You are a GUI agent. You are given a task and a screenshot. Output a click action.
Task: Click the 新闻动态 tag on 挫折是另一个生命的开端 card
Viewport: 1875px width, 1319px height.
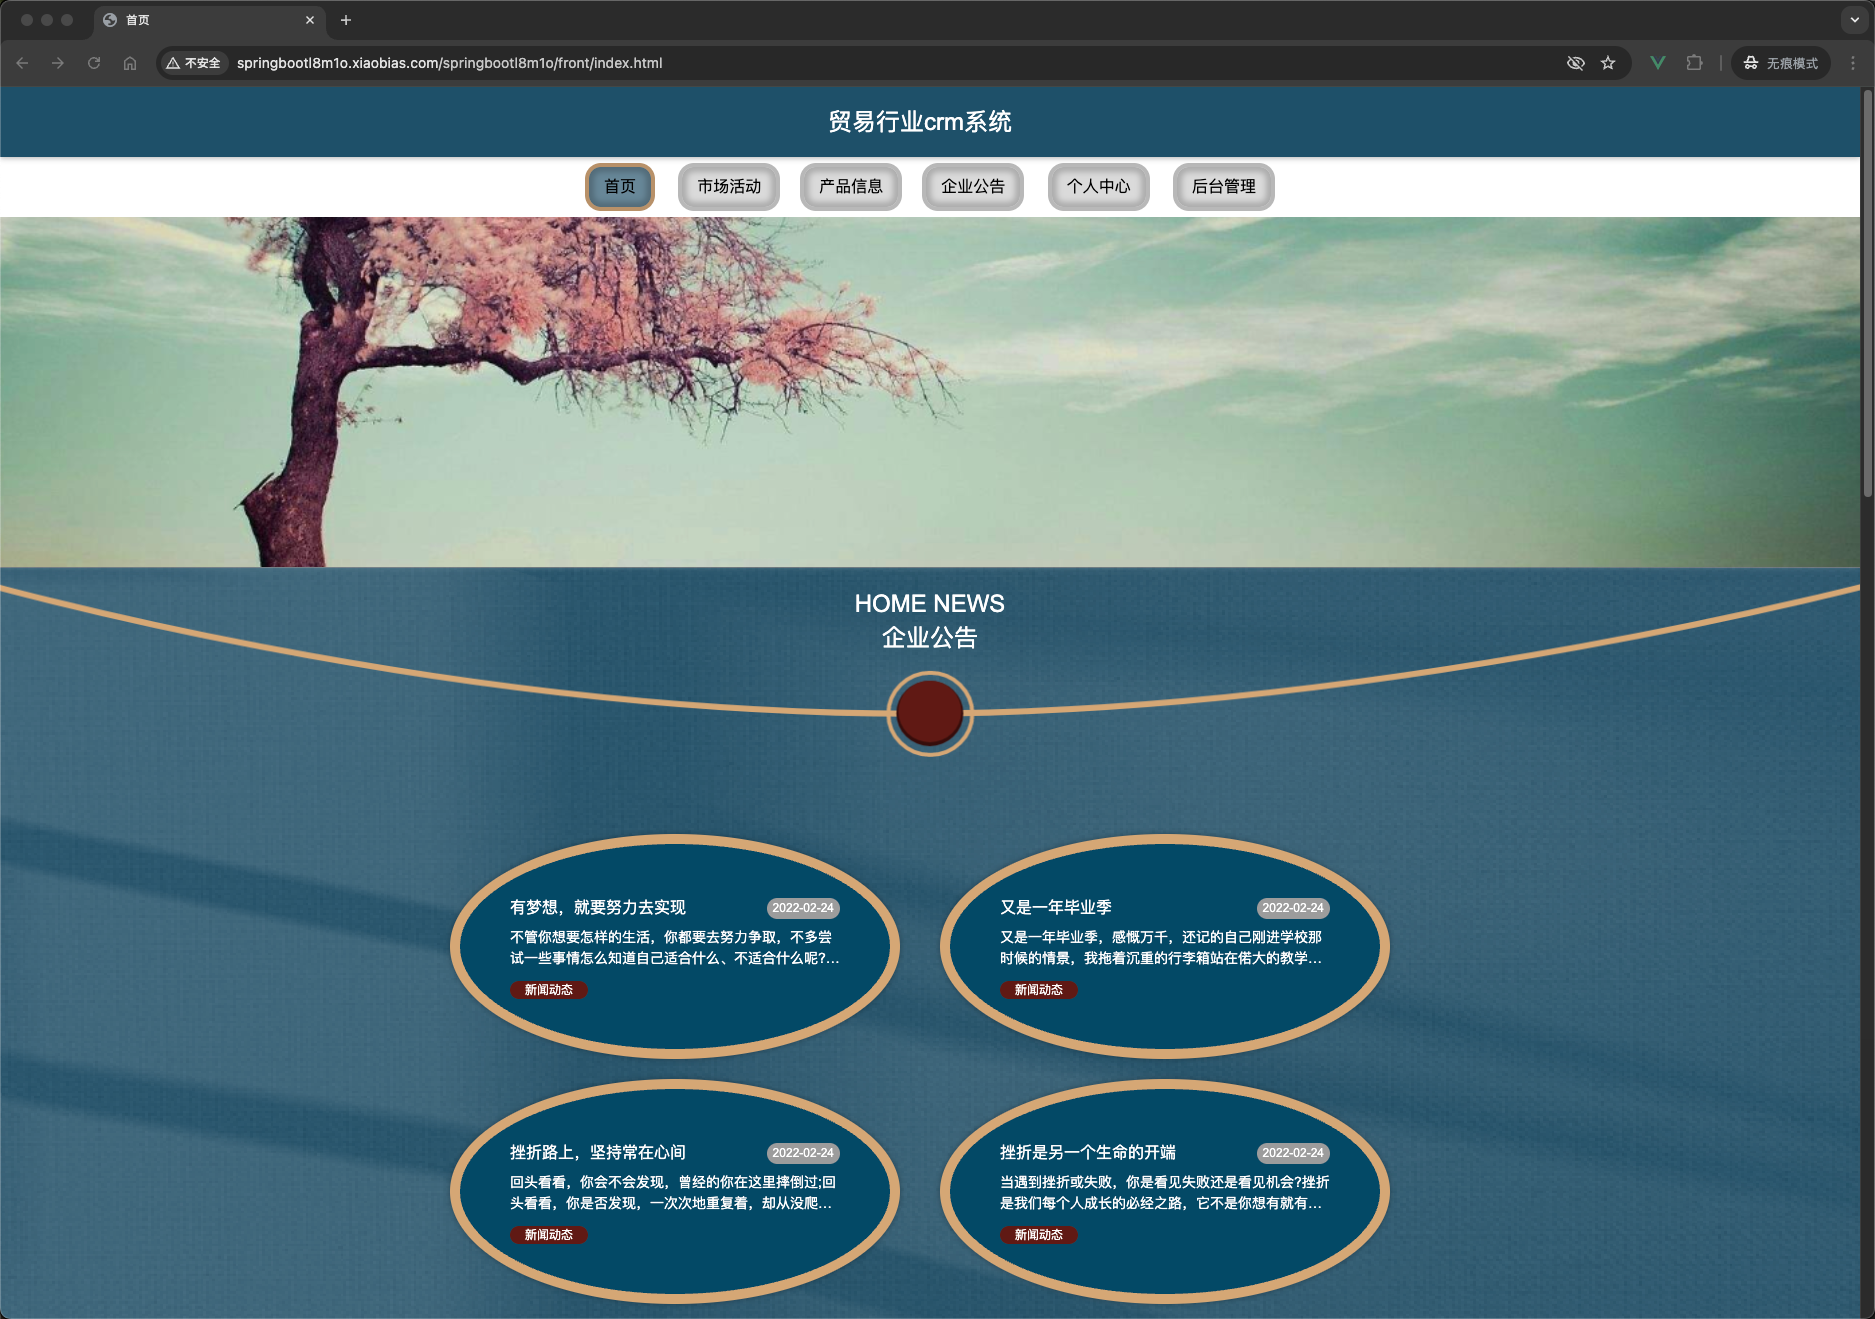1039,1235
